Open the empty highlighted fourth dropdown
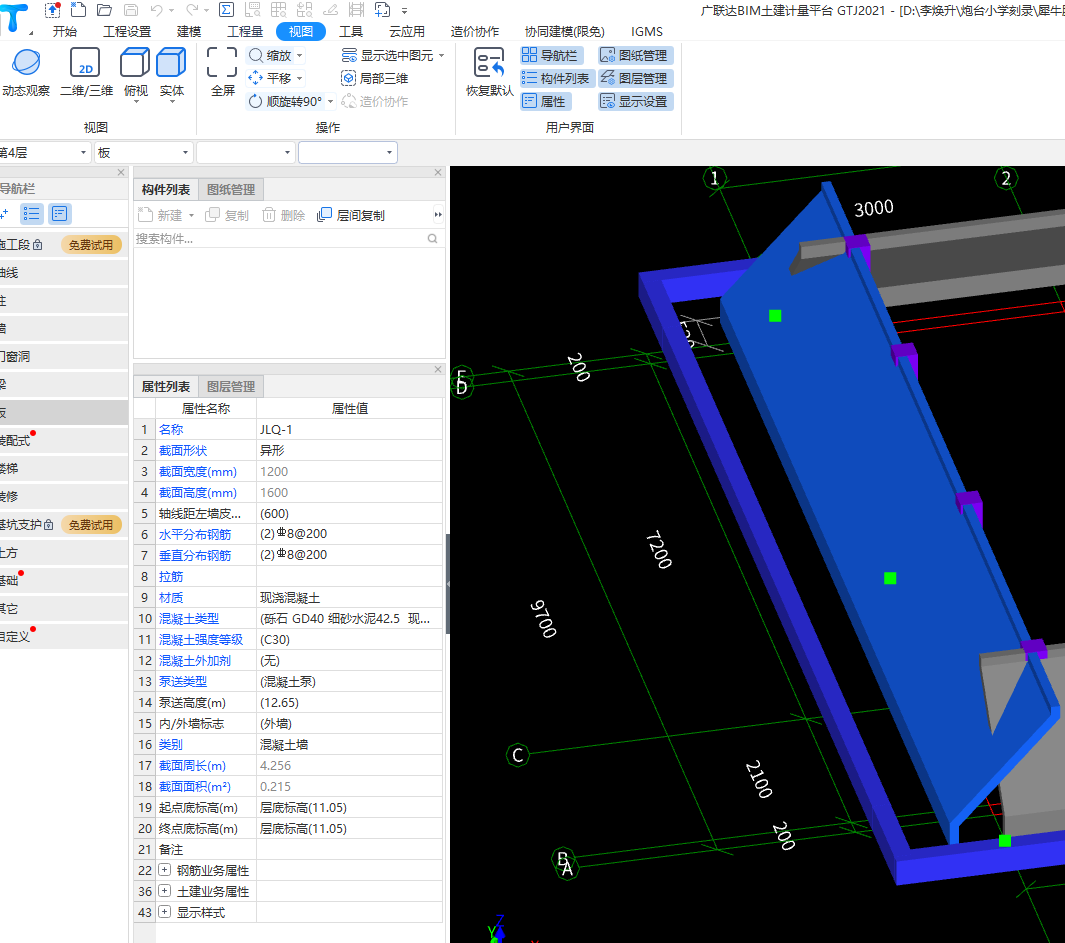 point(348,153)
